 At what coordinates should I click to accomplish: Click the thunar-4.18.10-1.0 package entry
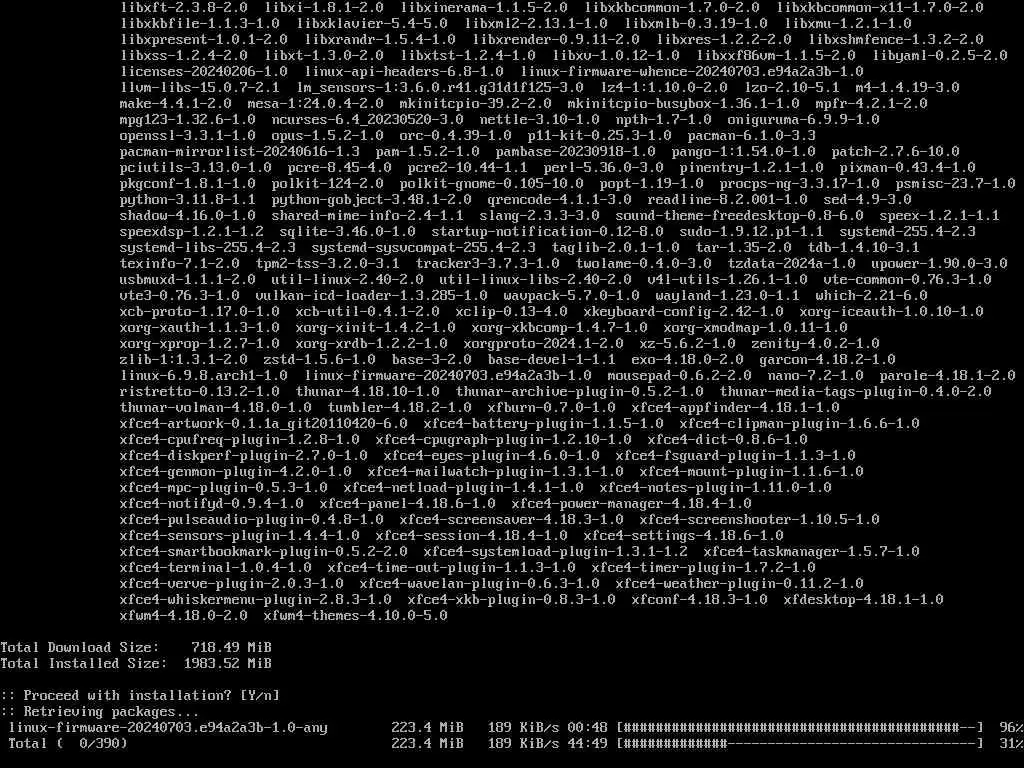pyautogui.click(x=368, y=392)
